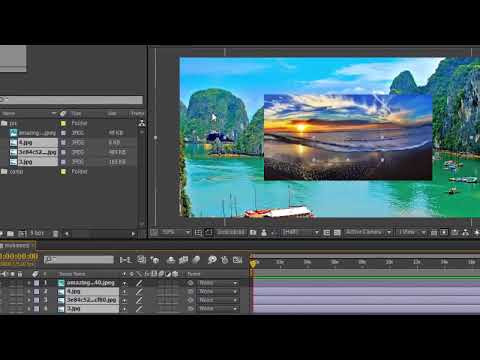480x360 pixels.
Task: Toggle Pixel Aspect Ratio Correction icon
Action: click(x=434, y=232)
